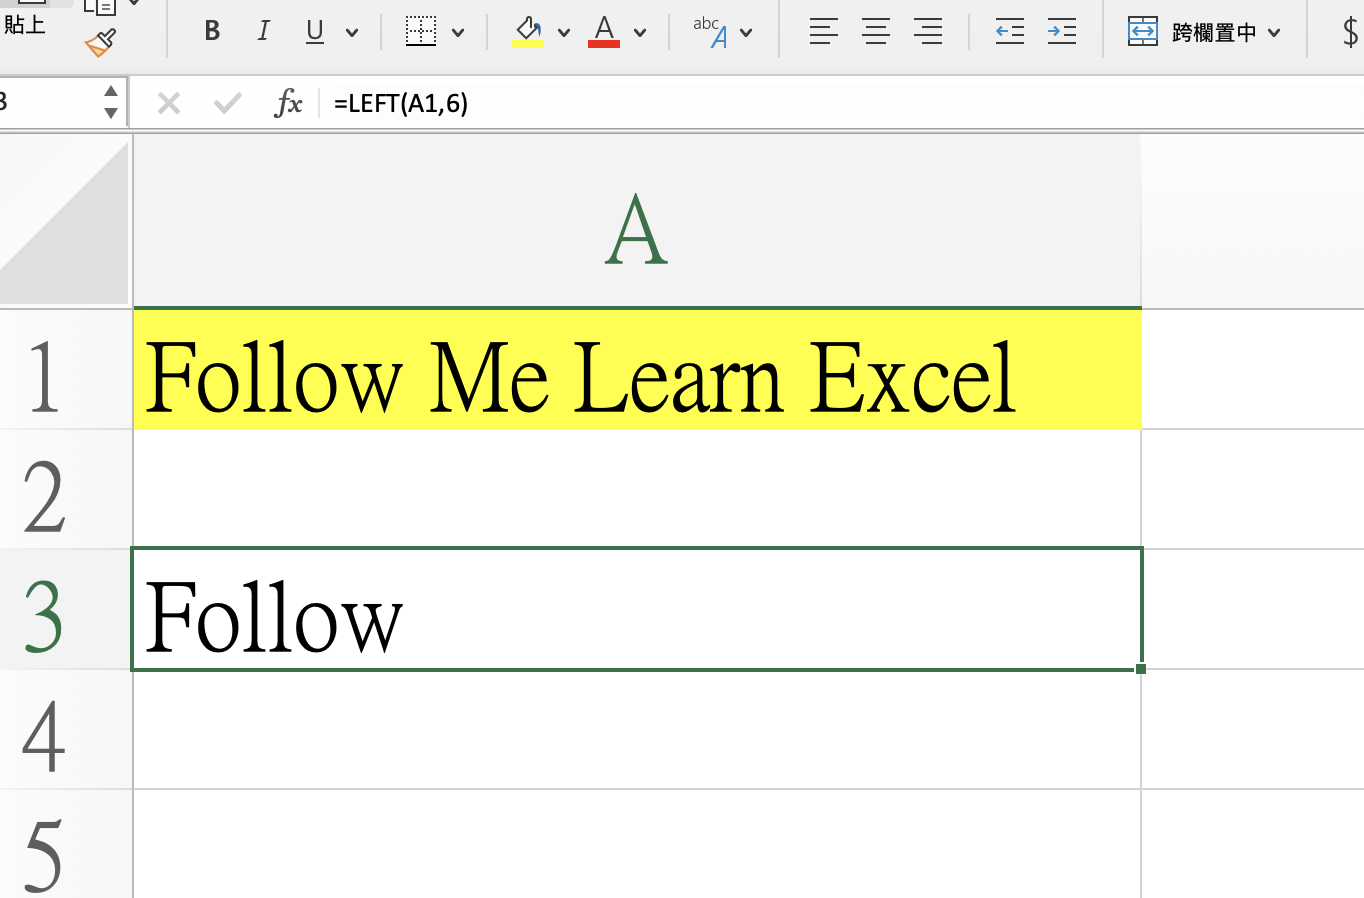Click the currency format dollar icon
Image resolution: width=1364 pixels, height=898 pixels.
[x=1351, y=32]
